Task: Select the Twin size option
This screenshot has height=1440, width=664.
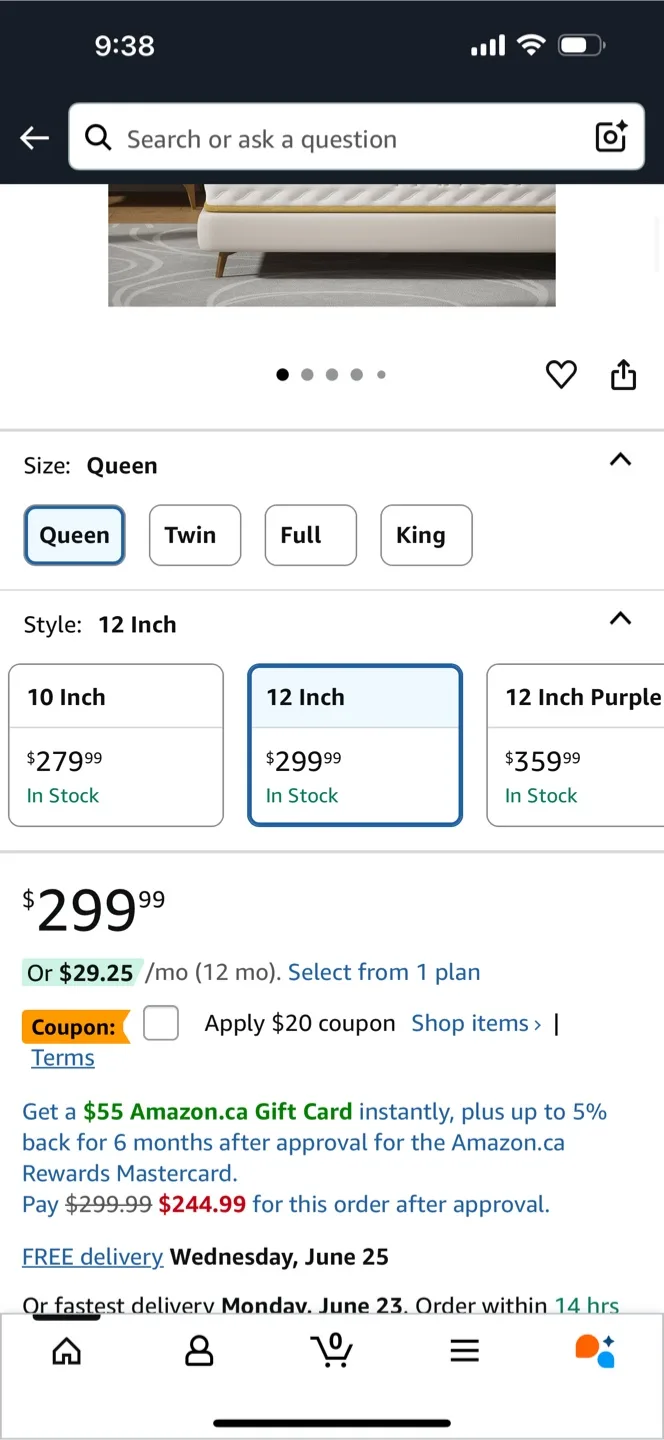Action: 194,535
